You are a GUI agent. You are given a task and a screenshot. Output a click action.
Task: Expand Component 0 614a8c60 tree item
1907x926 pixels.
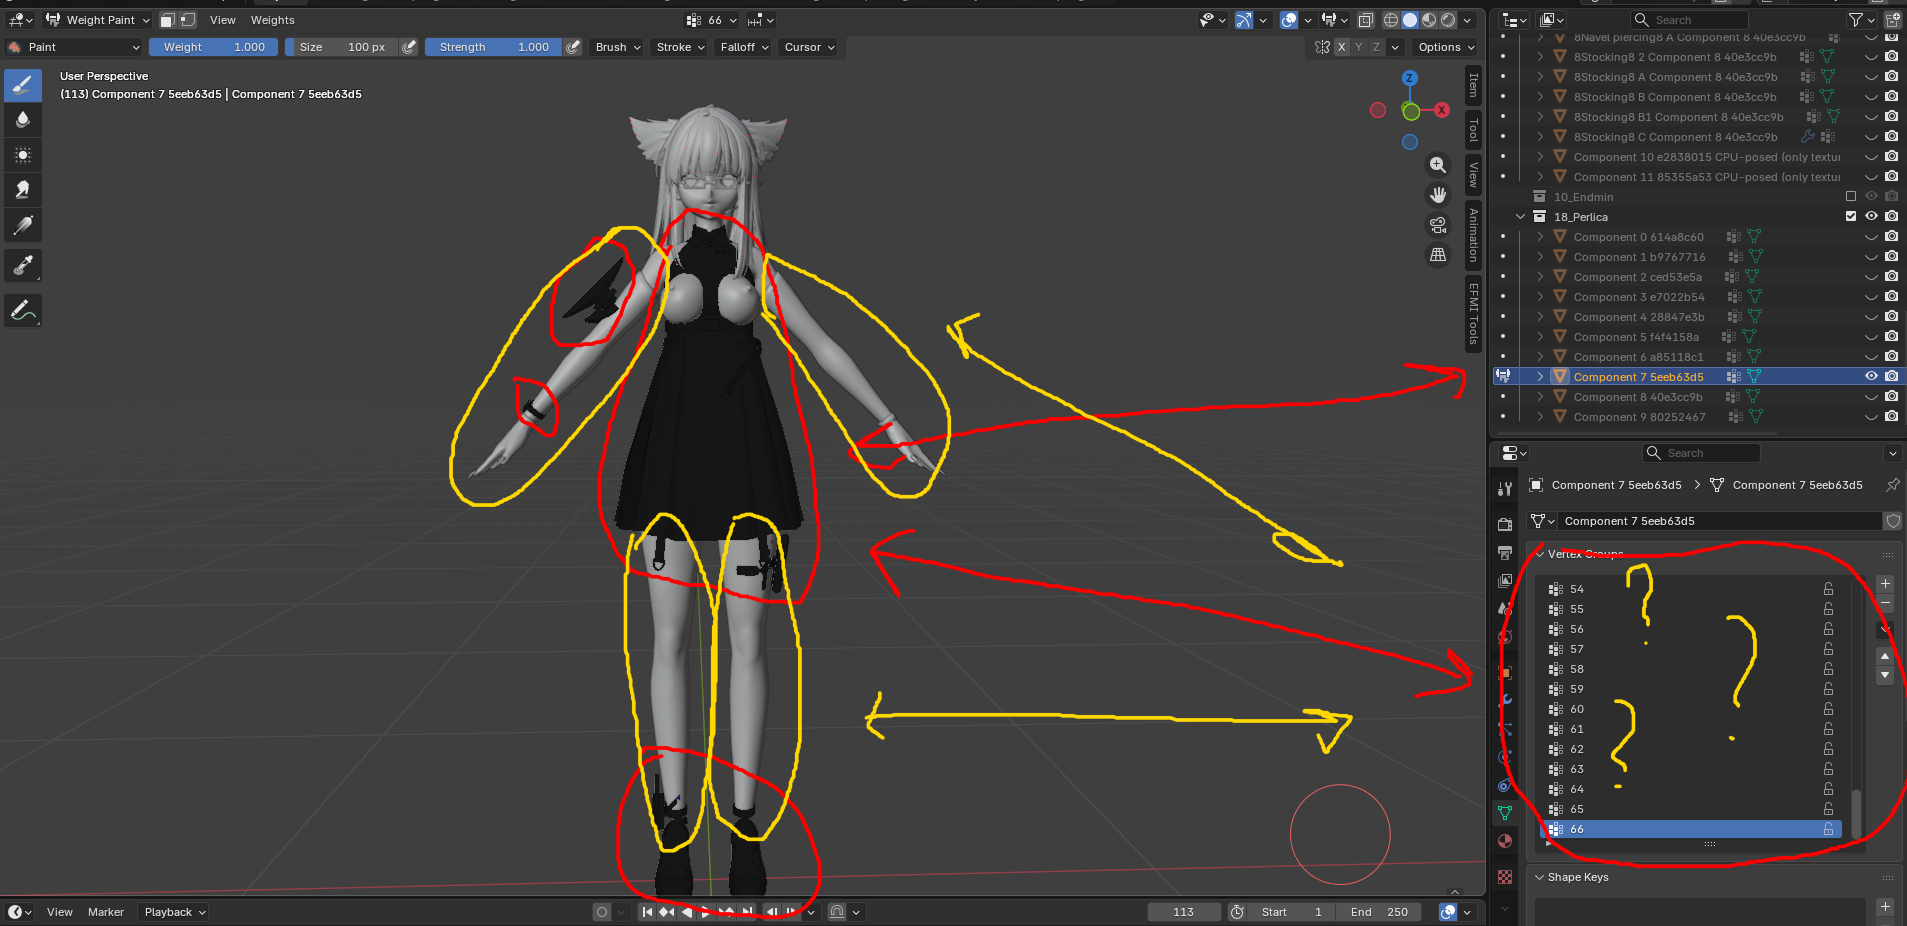coord(1540,237)
